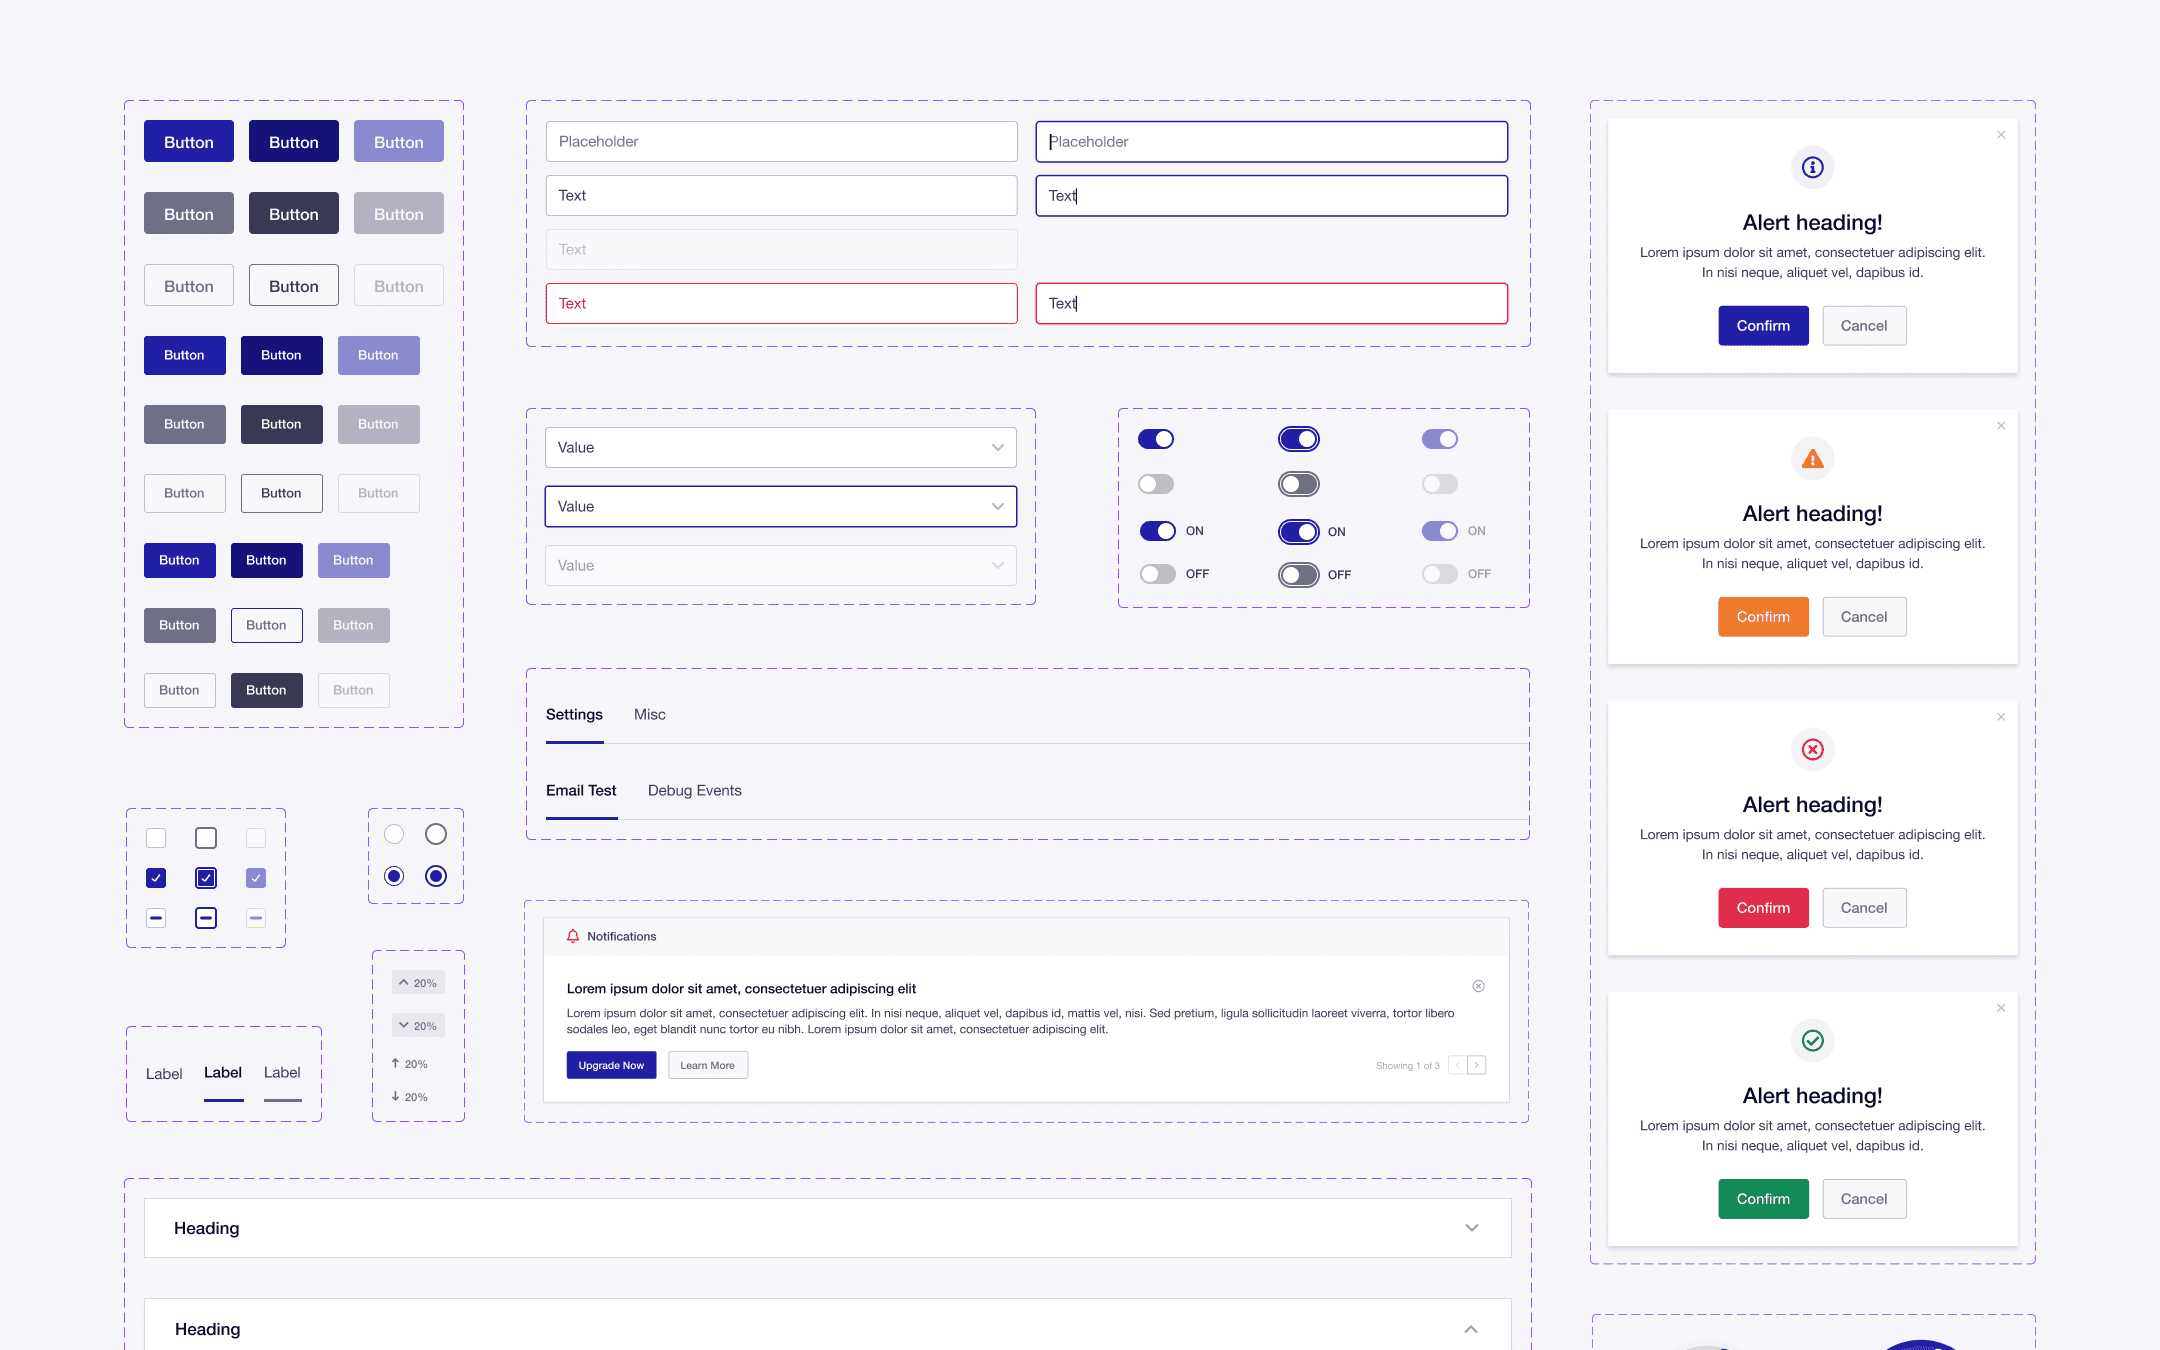The image size is (2160, 1350).
Task: Open the first Value dropdown
Action: coord(780,447)
